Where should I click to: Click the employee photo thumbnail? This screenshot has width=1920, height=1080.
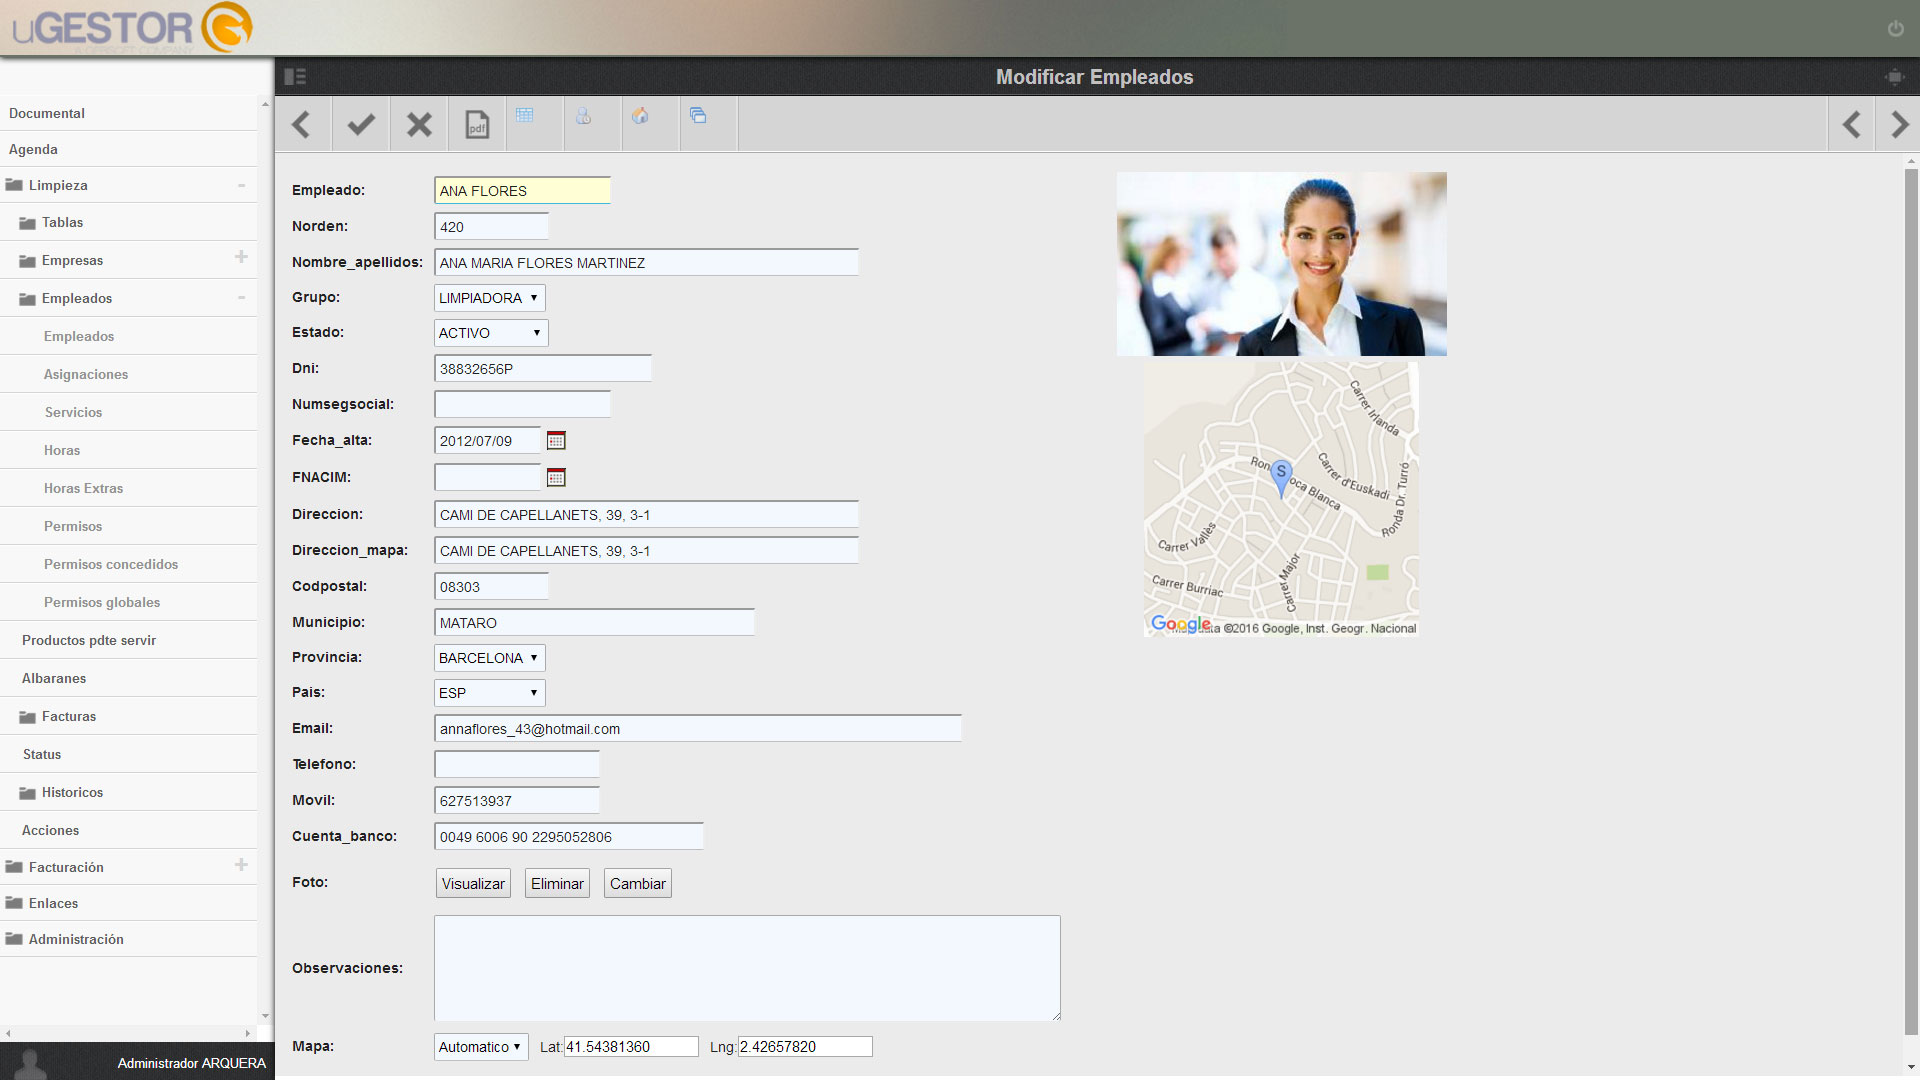coord(1281,264)
